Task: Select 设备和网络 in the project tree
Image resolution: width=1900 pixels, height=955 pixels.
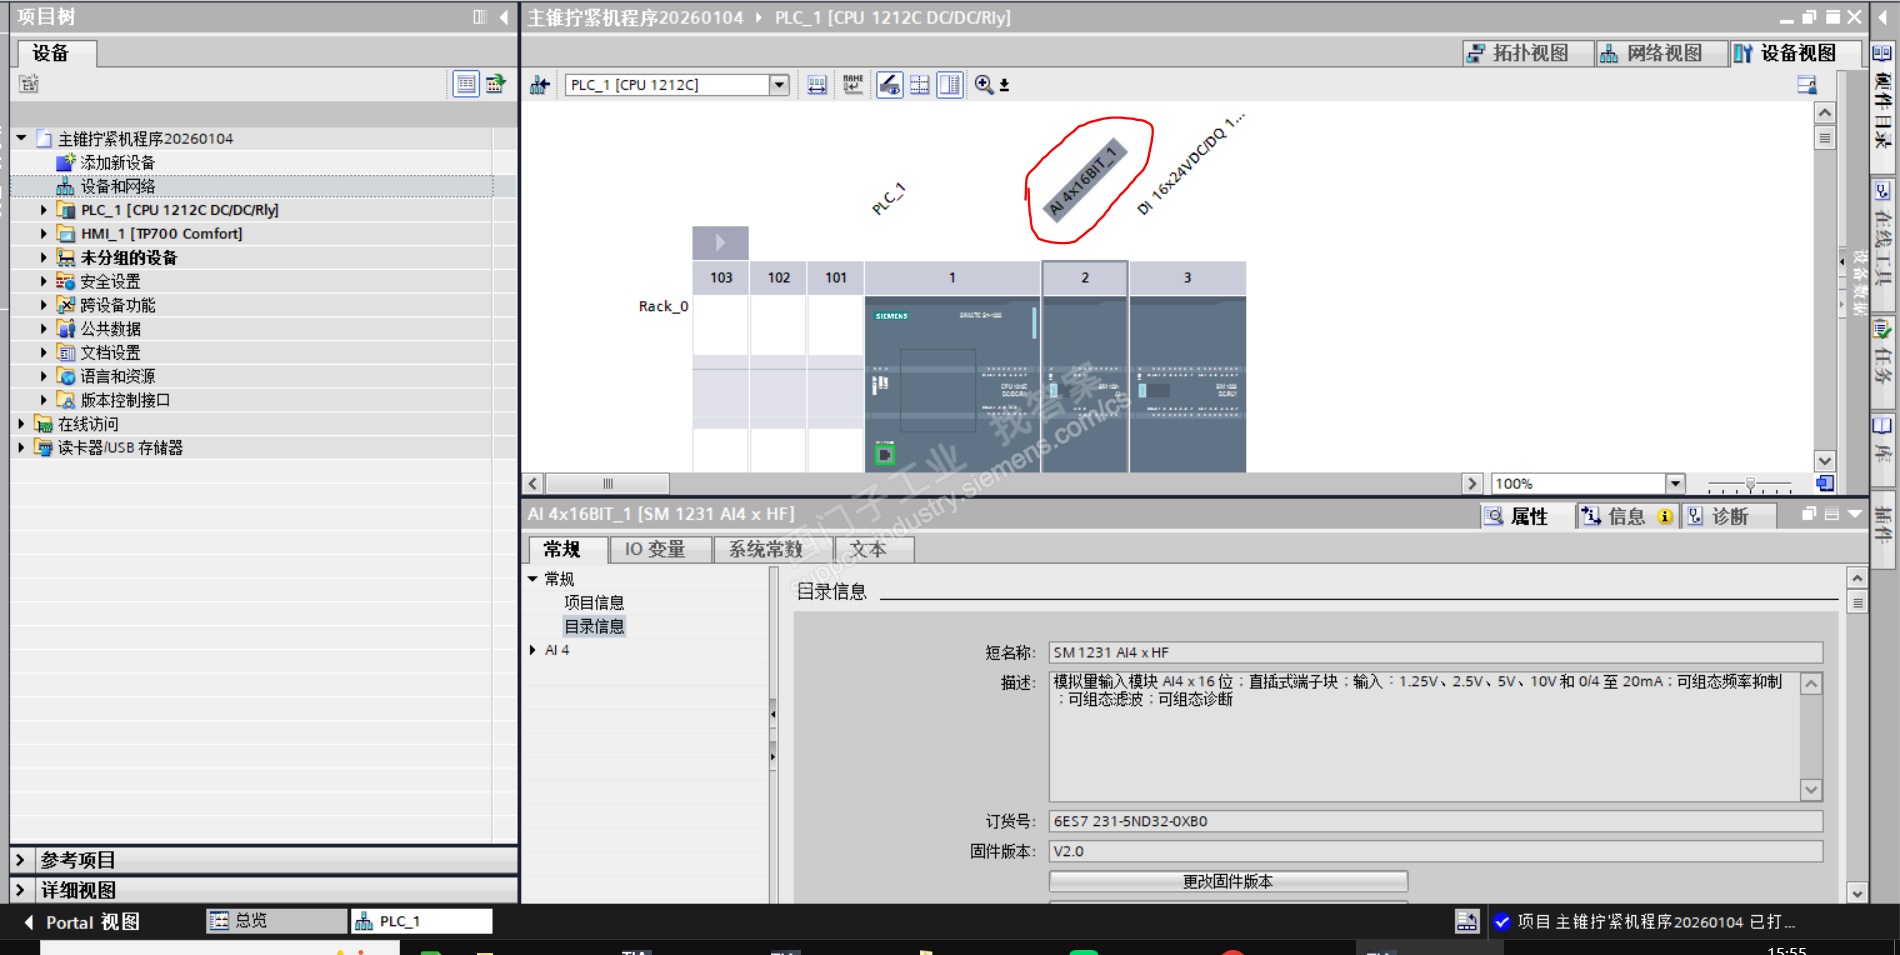Action: (117, 186)
